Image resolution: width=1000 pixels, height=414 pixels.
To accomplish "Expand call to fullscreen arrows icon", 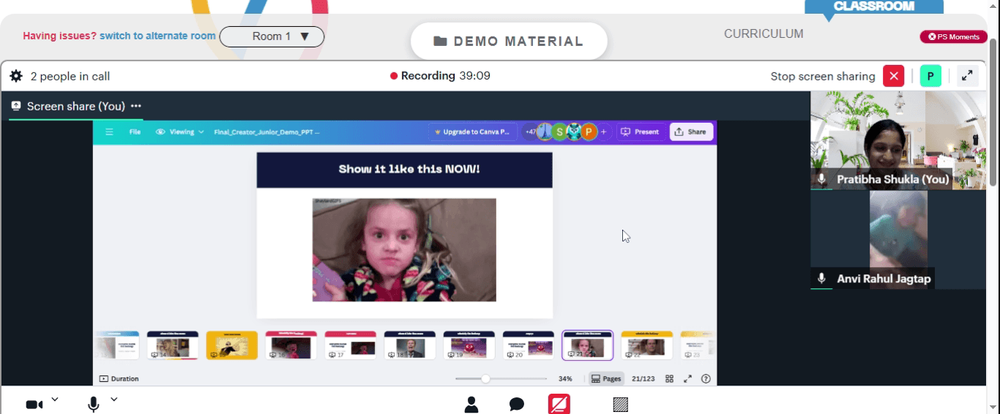I will pos(967,76).
